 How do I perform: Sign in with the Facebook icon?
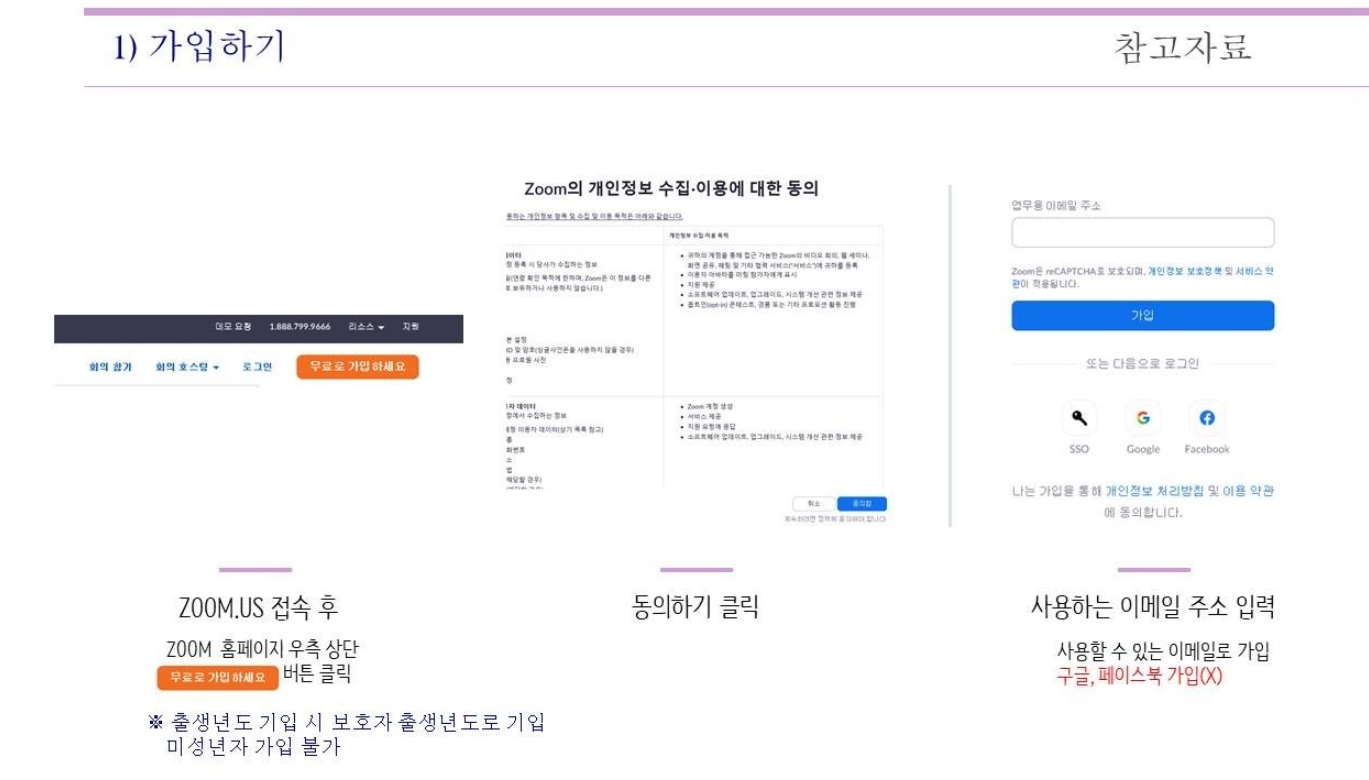[x=1207, y=418]
